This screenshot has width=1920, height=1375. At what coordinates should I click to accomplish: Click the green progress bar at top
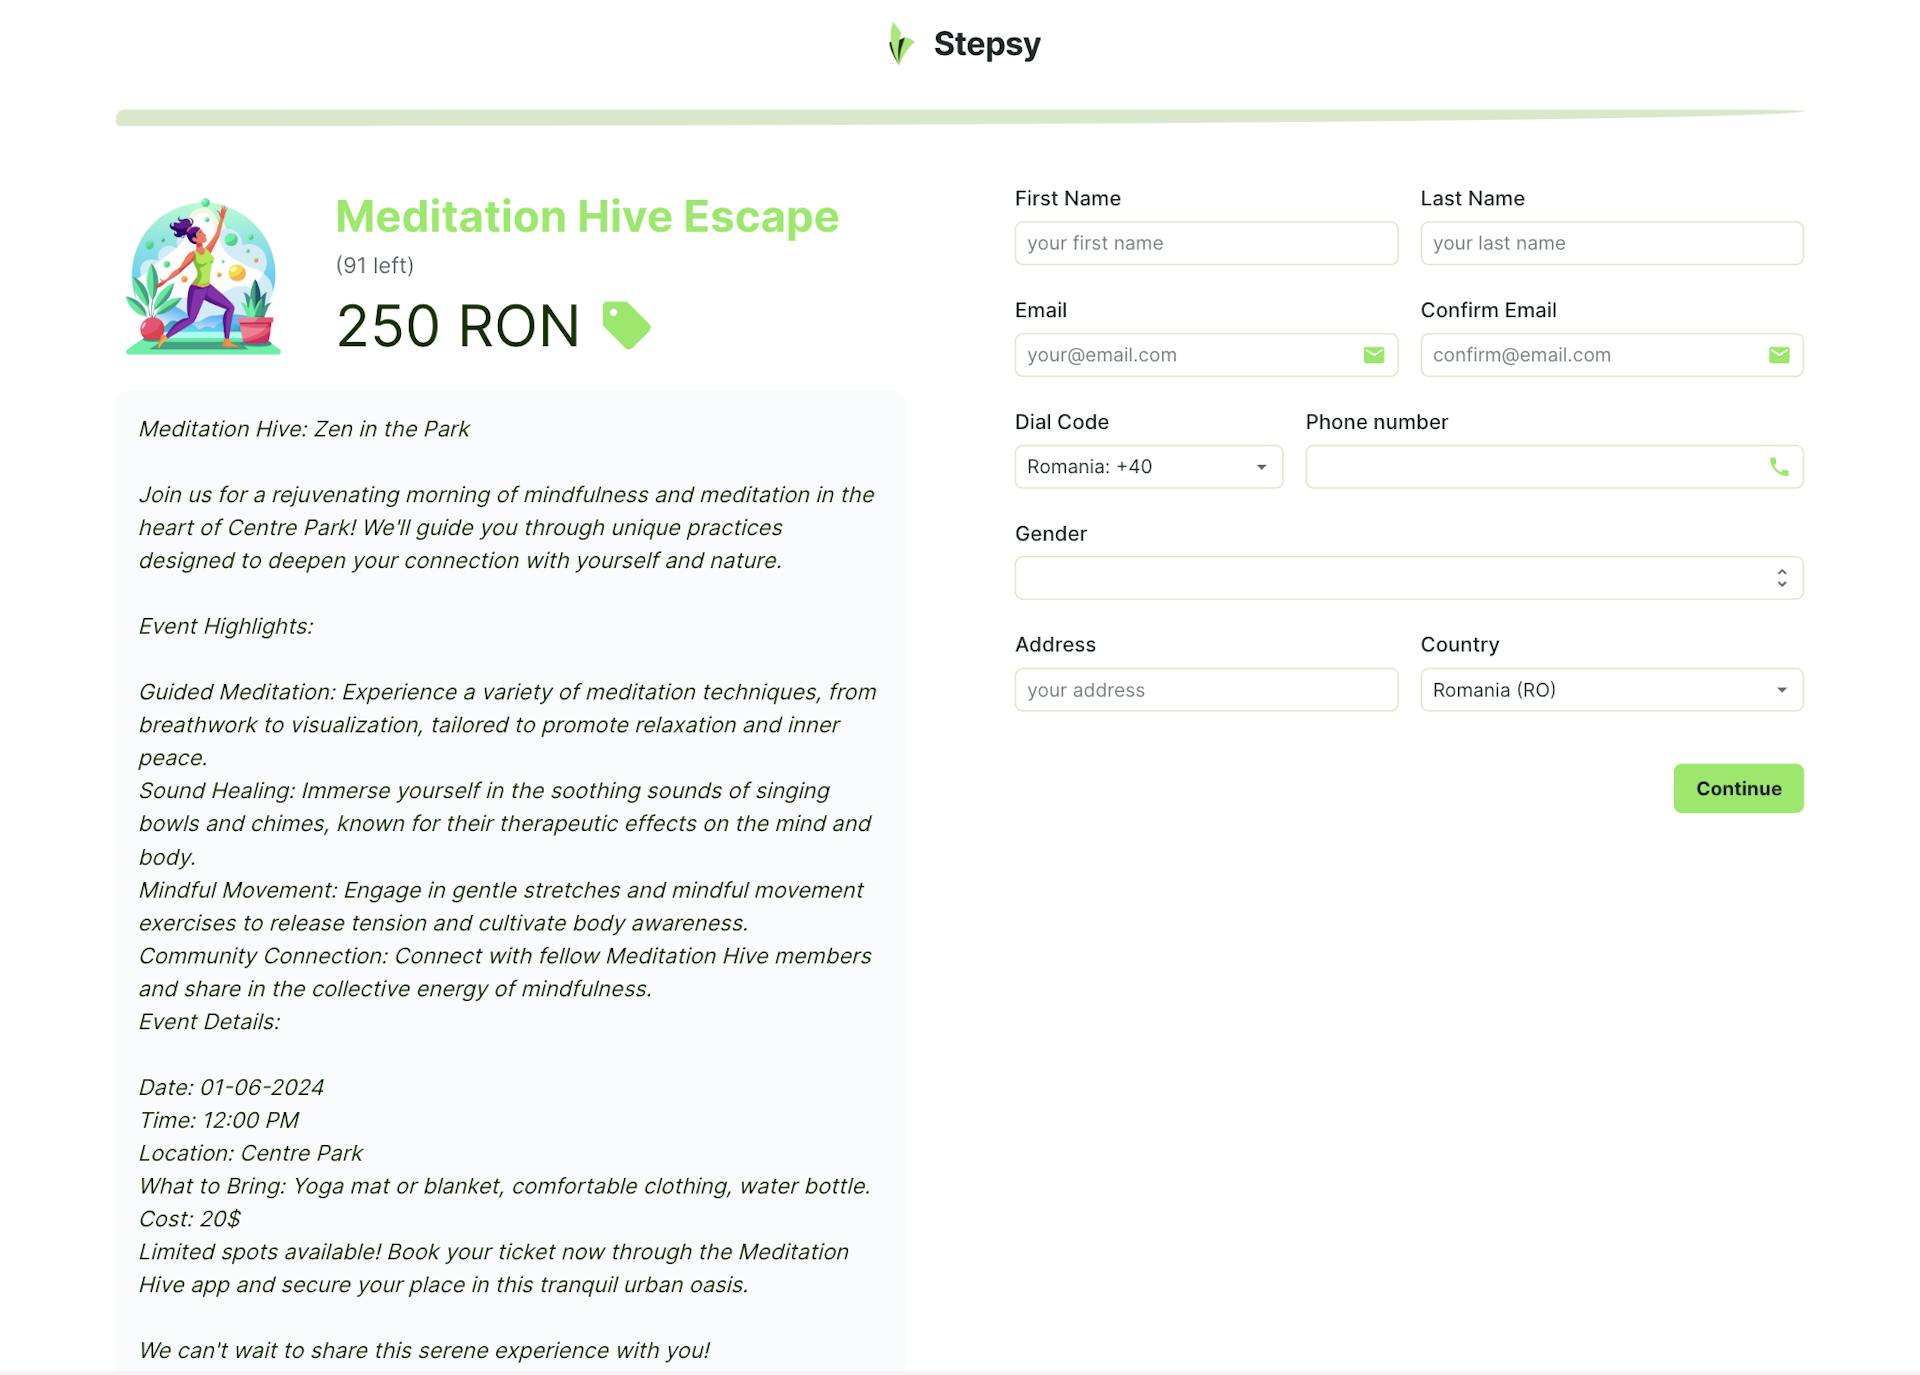(x=958, y=117)
